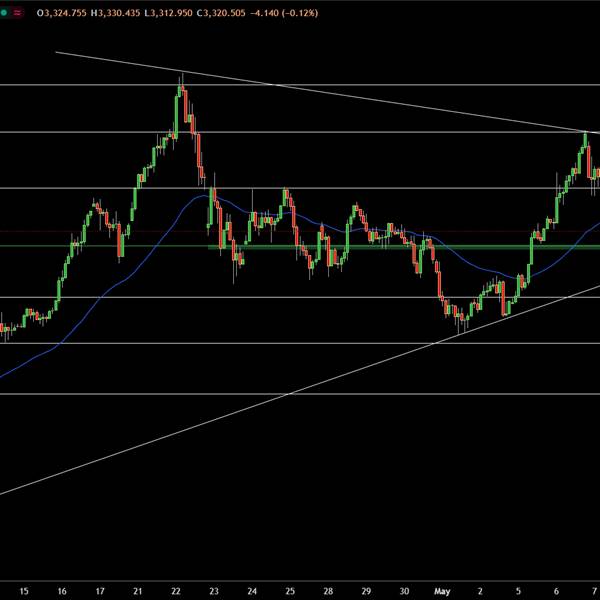Screen dimensions: 600x600
Task: Click the date label 24 on time axis
Action: pos(252,591)
